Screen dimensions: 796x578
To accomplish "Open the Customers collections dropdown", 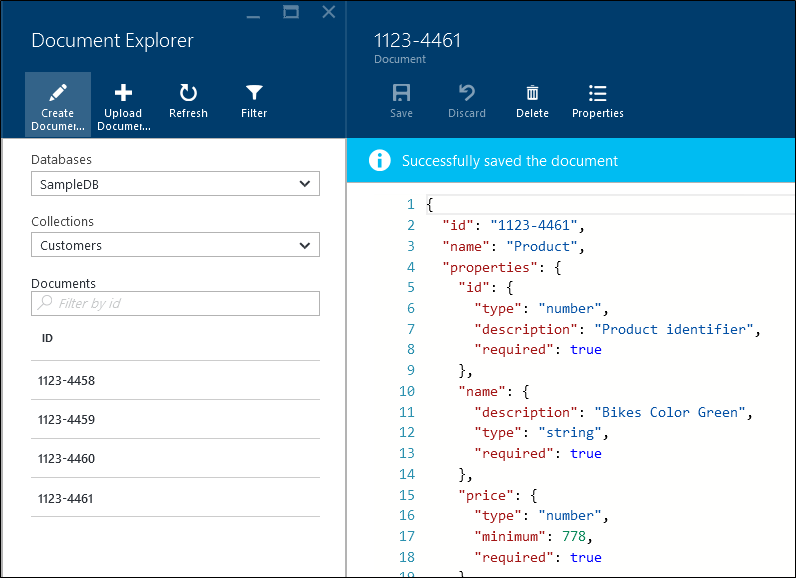I will coord(175,245).
